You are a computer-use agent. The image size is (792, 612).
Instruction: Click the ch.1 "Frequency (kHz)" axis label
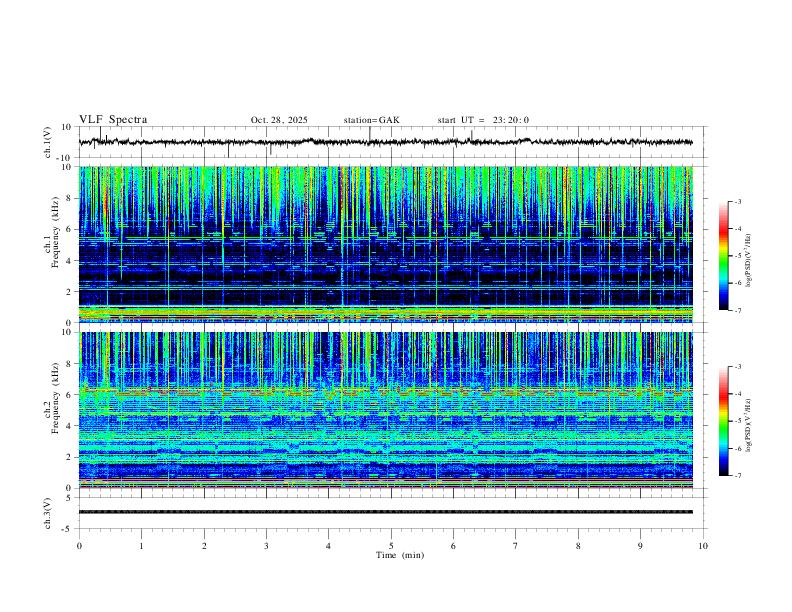(x=55, y=232)
